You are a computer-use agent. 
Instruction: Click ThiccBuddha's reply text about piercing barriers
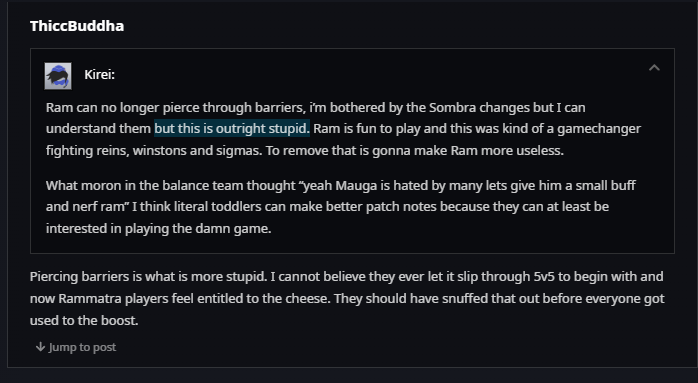tap(347, 298)
